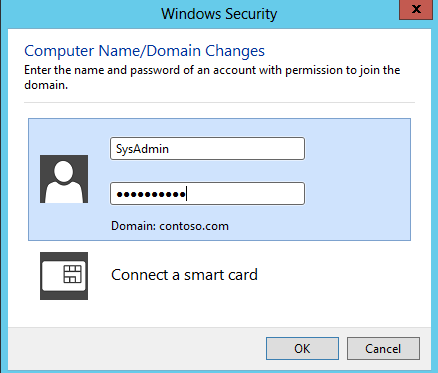Focus the masked password field
The width and height of the screenshot is (438, 373).
click(x=207, y=193)
